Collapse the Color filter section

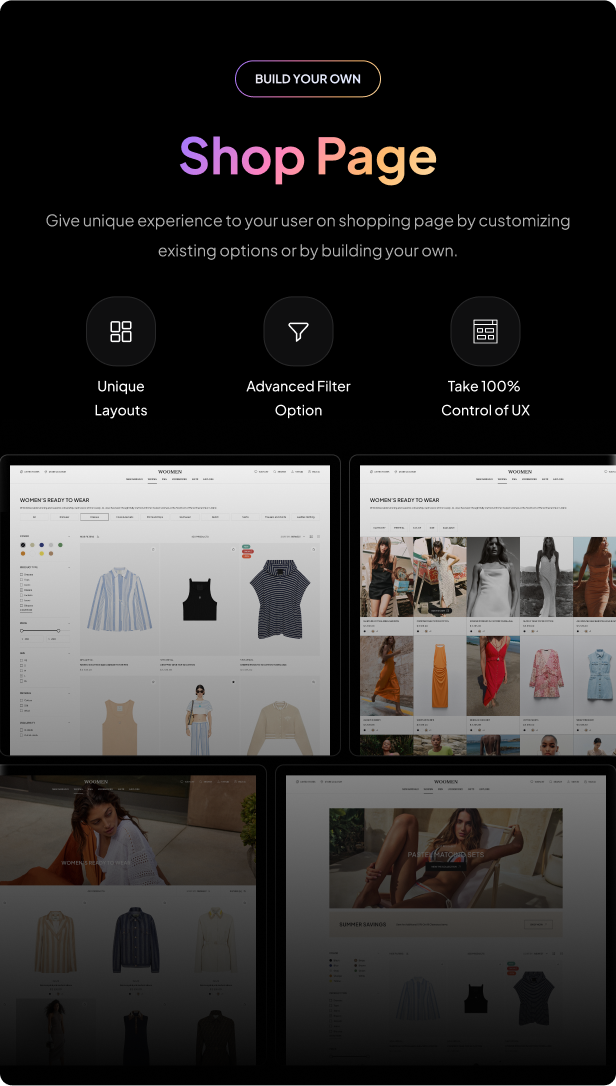(x=69, y=537)
